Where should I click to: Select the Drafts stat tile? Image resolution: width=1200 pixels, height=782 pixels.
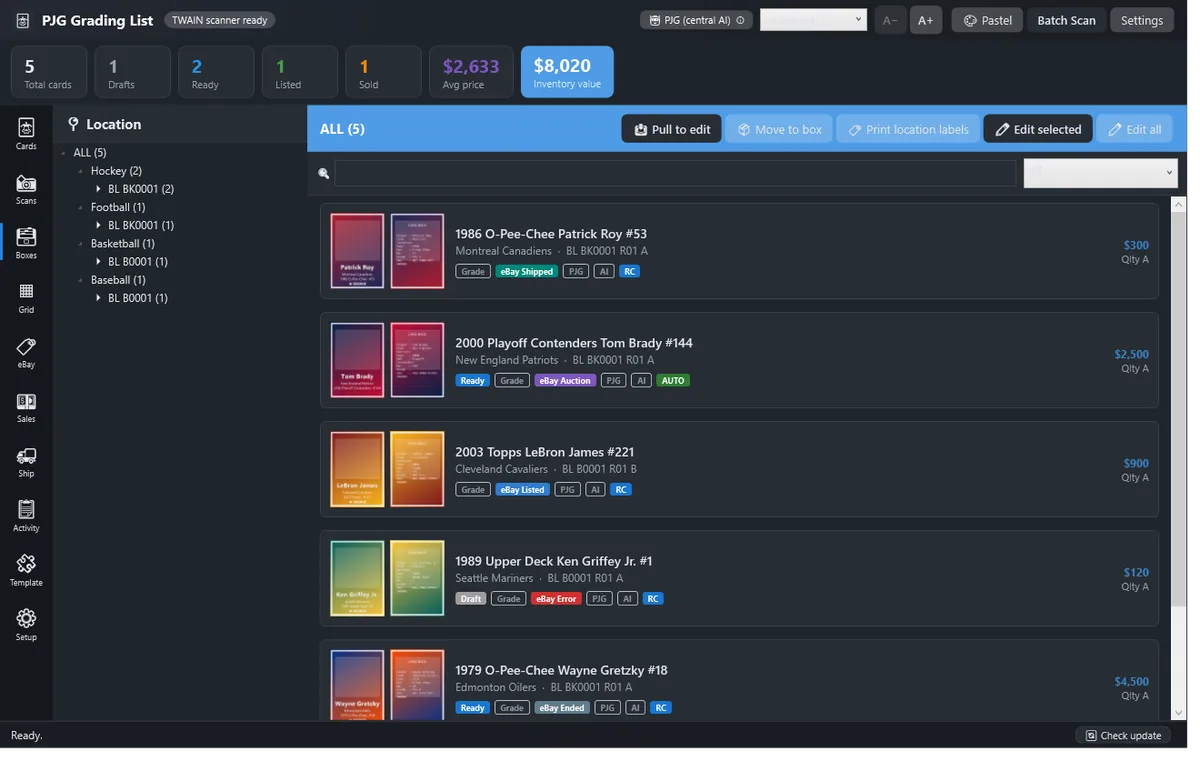coord(132,72)
